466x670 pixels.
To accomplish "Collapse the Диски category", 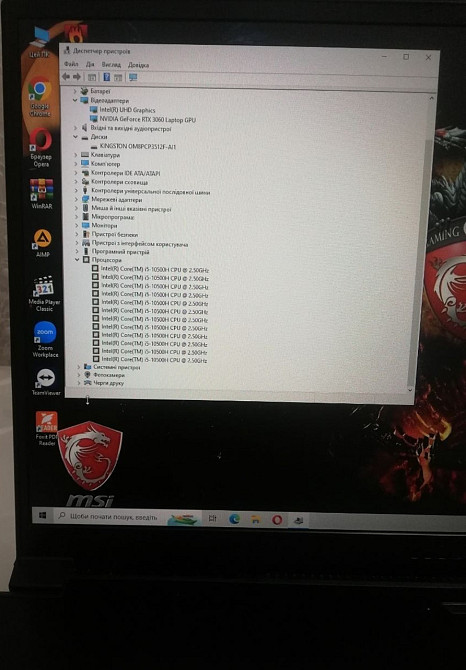I will (x=75, y=137).
